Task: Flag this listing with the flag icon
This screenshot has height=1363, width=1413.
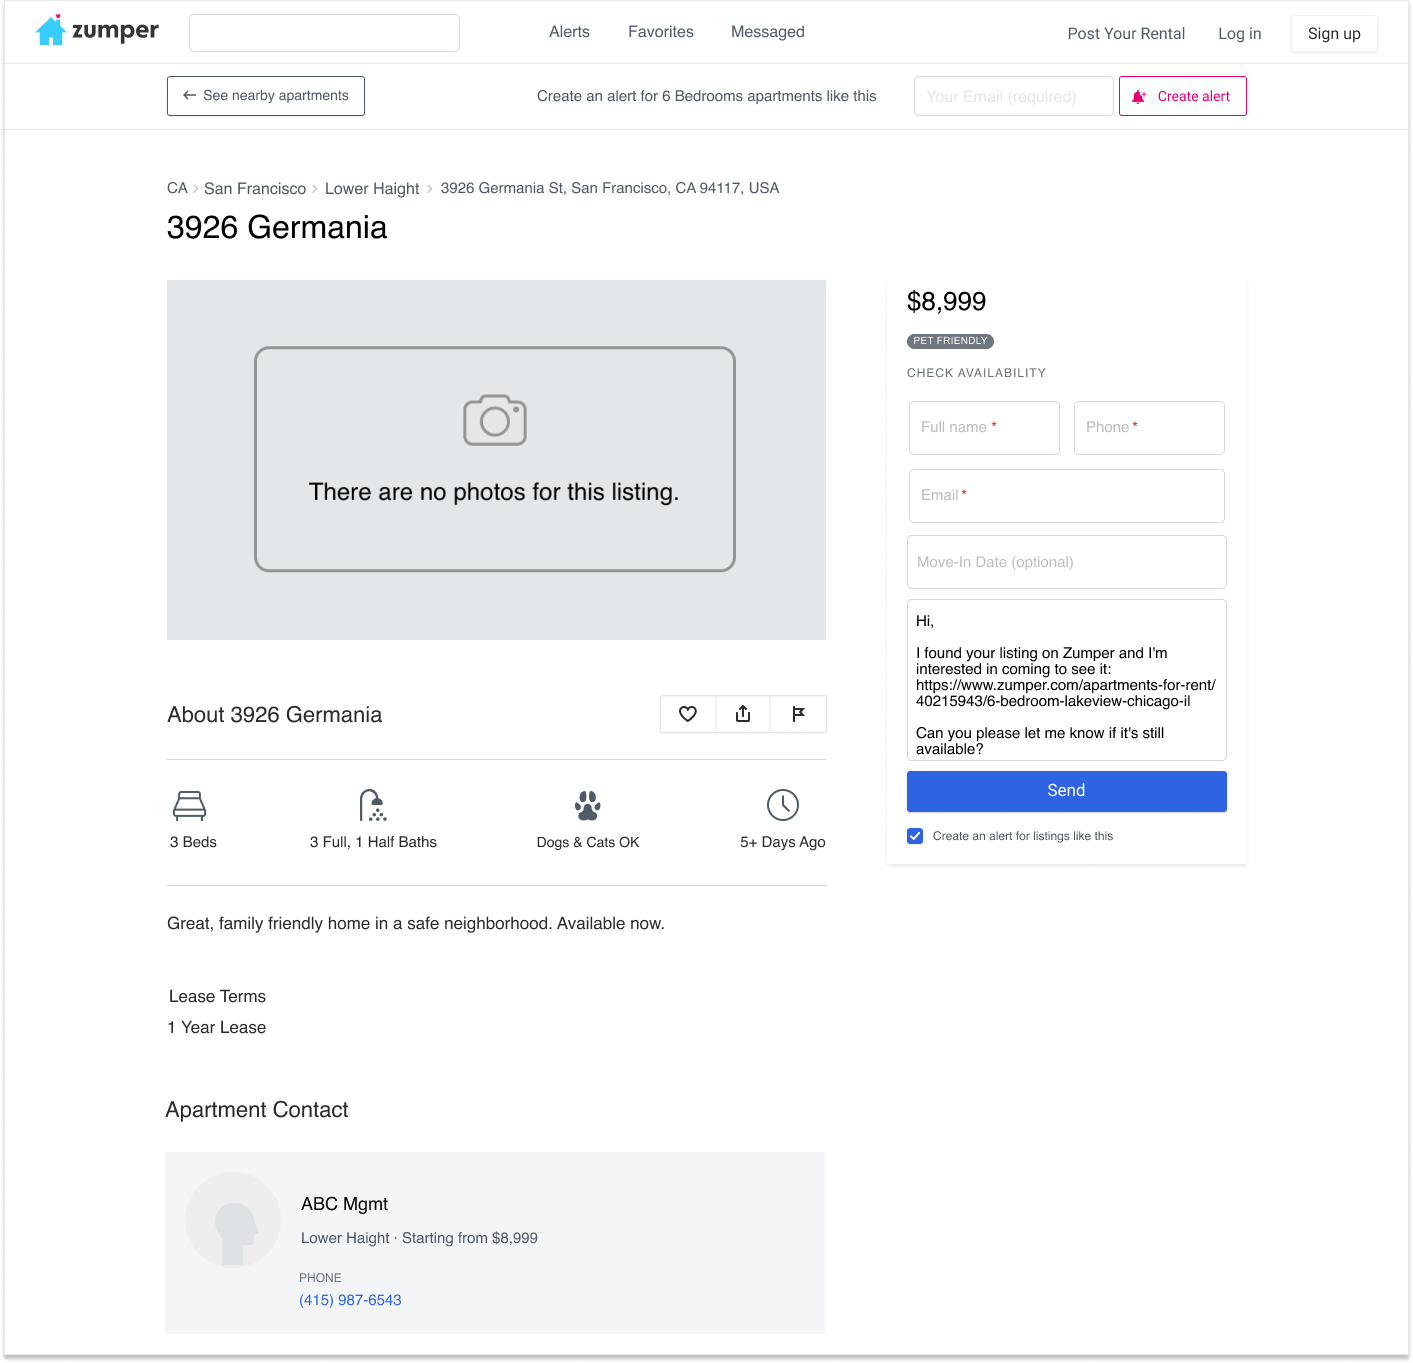Action: pyautogui.click(x=798, y=714)
